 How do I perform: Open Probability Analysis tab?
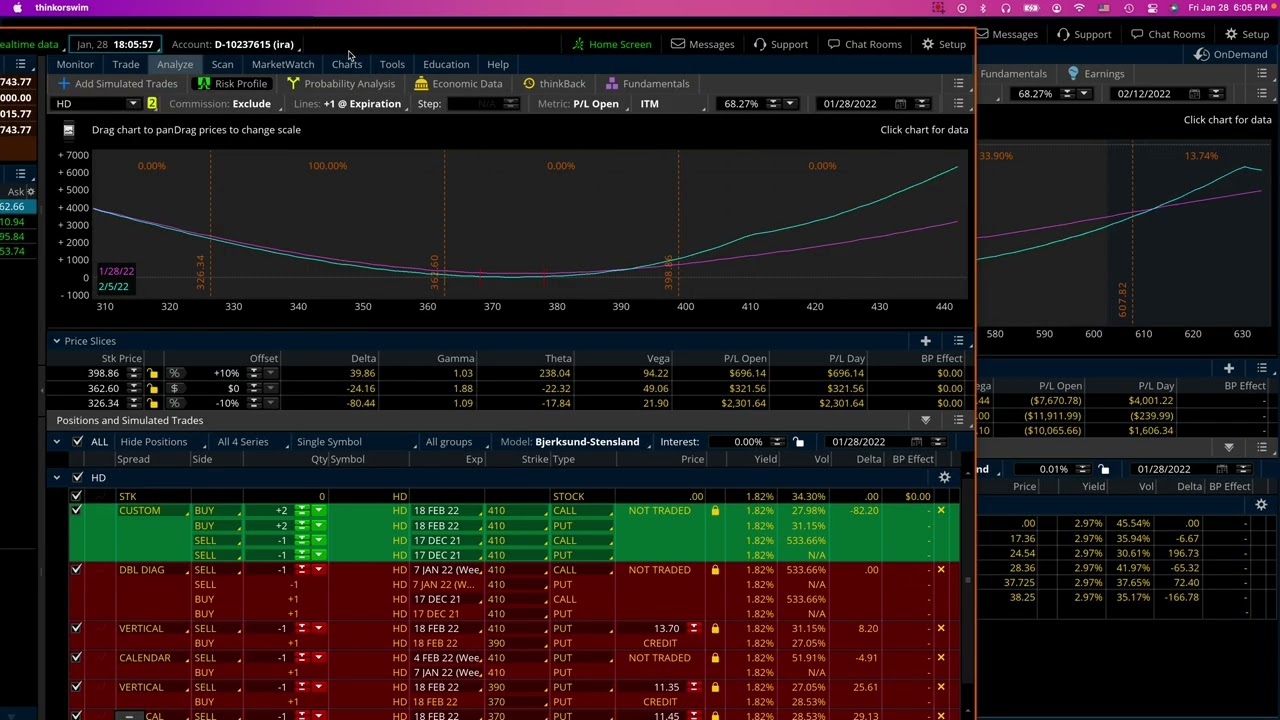click(x=340, y=84)
